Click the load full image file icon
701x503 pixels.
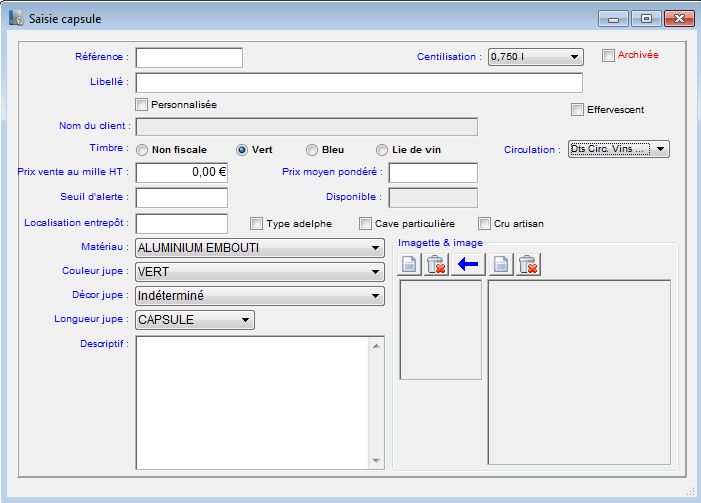pos(503,265)
